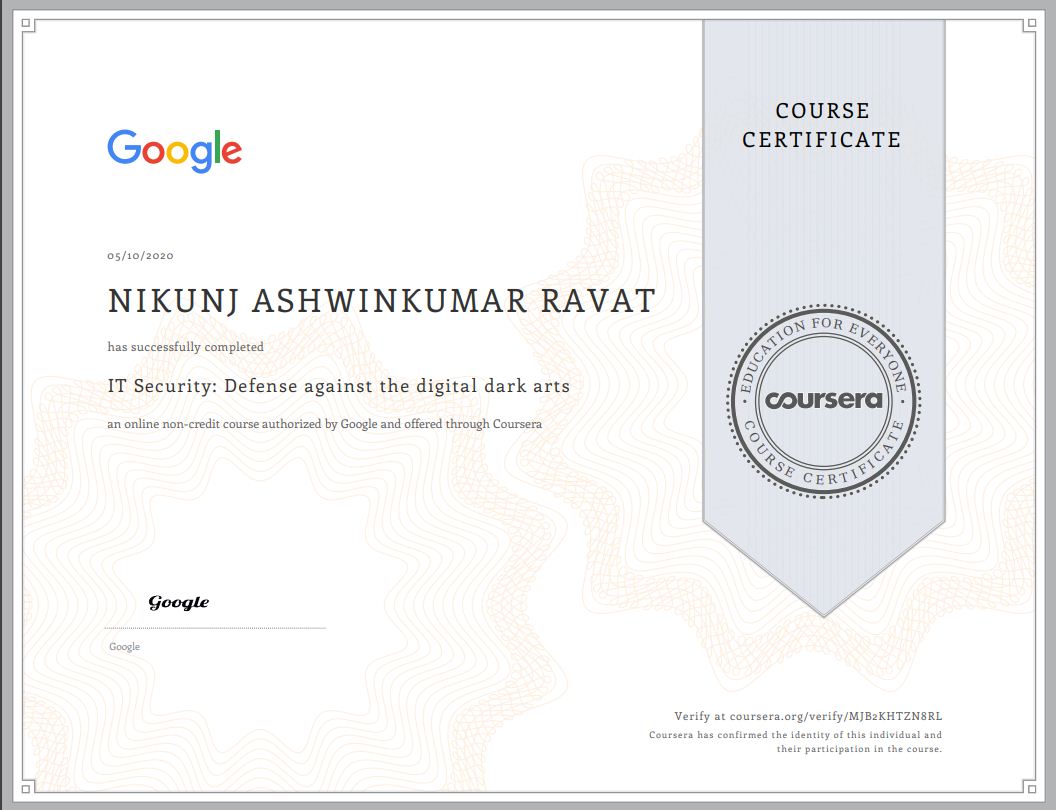
Task: Click the online non-credit course description line
Action: coord(325,424)
